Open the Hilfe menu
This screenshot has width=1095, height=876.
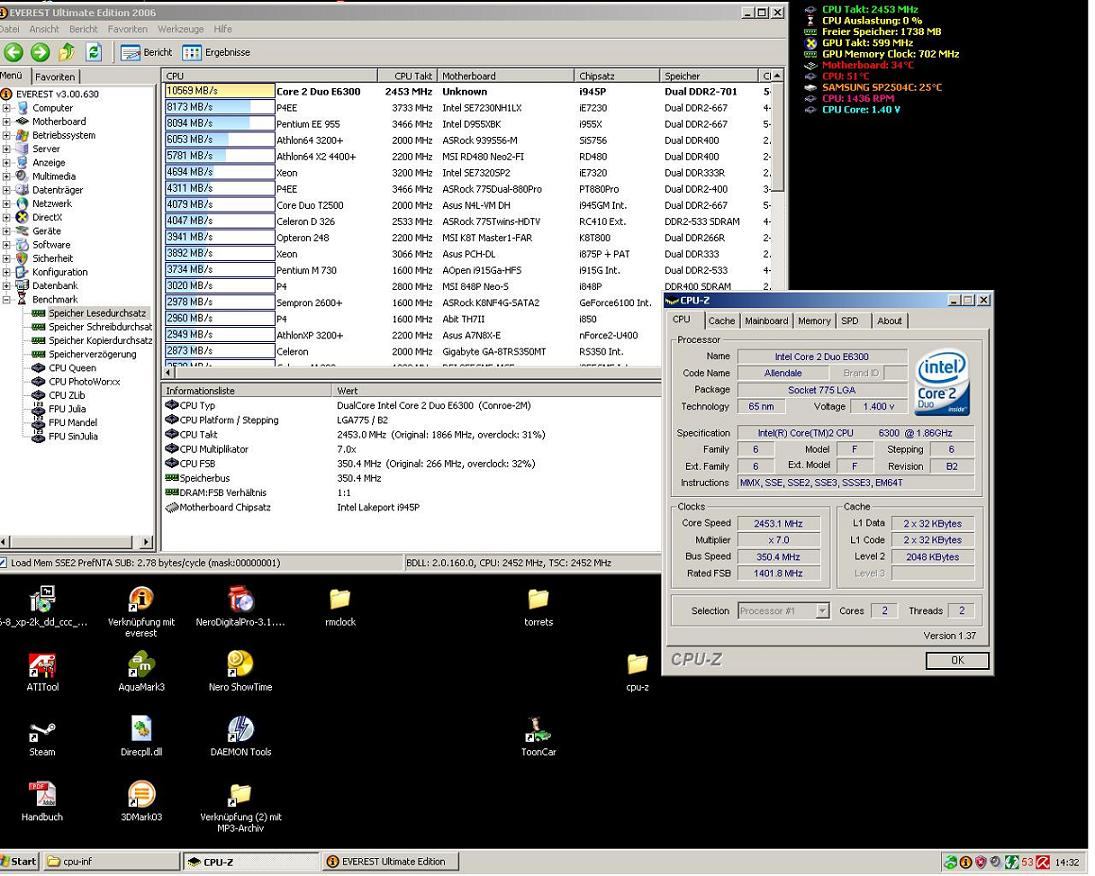point(223,29)
